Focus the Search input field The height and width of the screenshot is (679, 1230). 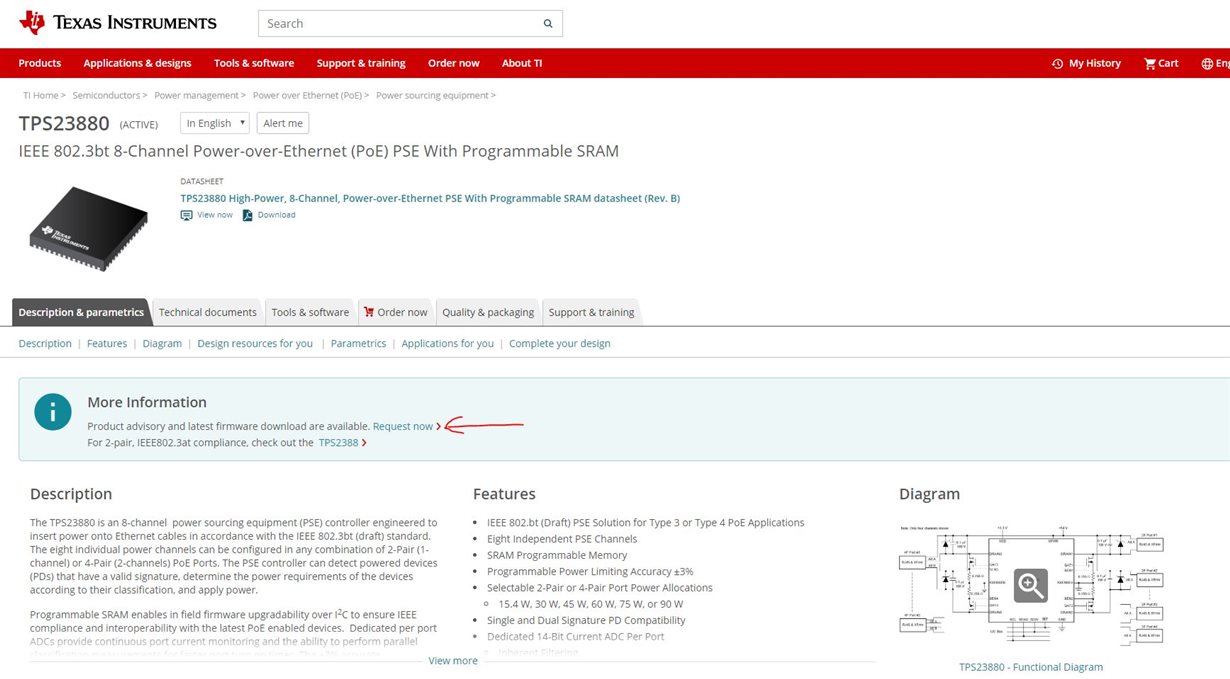pyautogui.click(x=399, y=23)
